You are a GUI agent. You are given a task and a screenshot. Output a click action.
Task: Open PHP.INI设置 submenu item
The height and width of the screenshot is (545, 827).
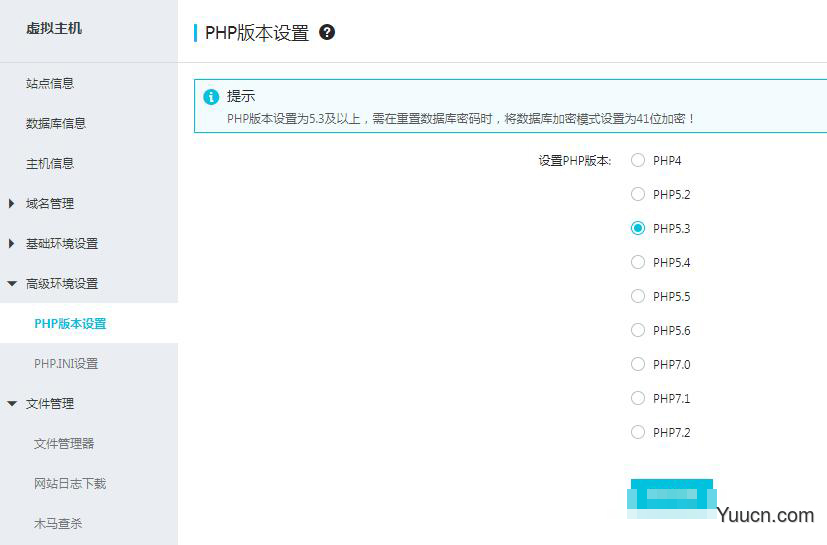coord(66,364)
